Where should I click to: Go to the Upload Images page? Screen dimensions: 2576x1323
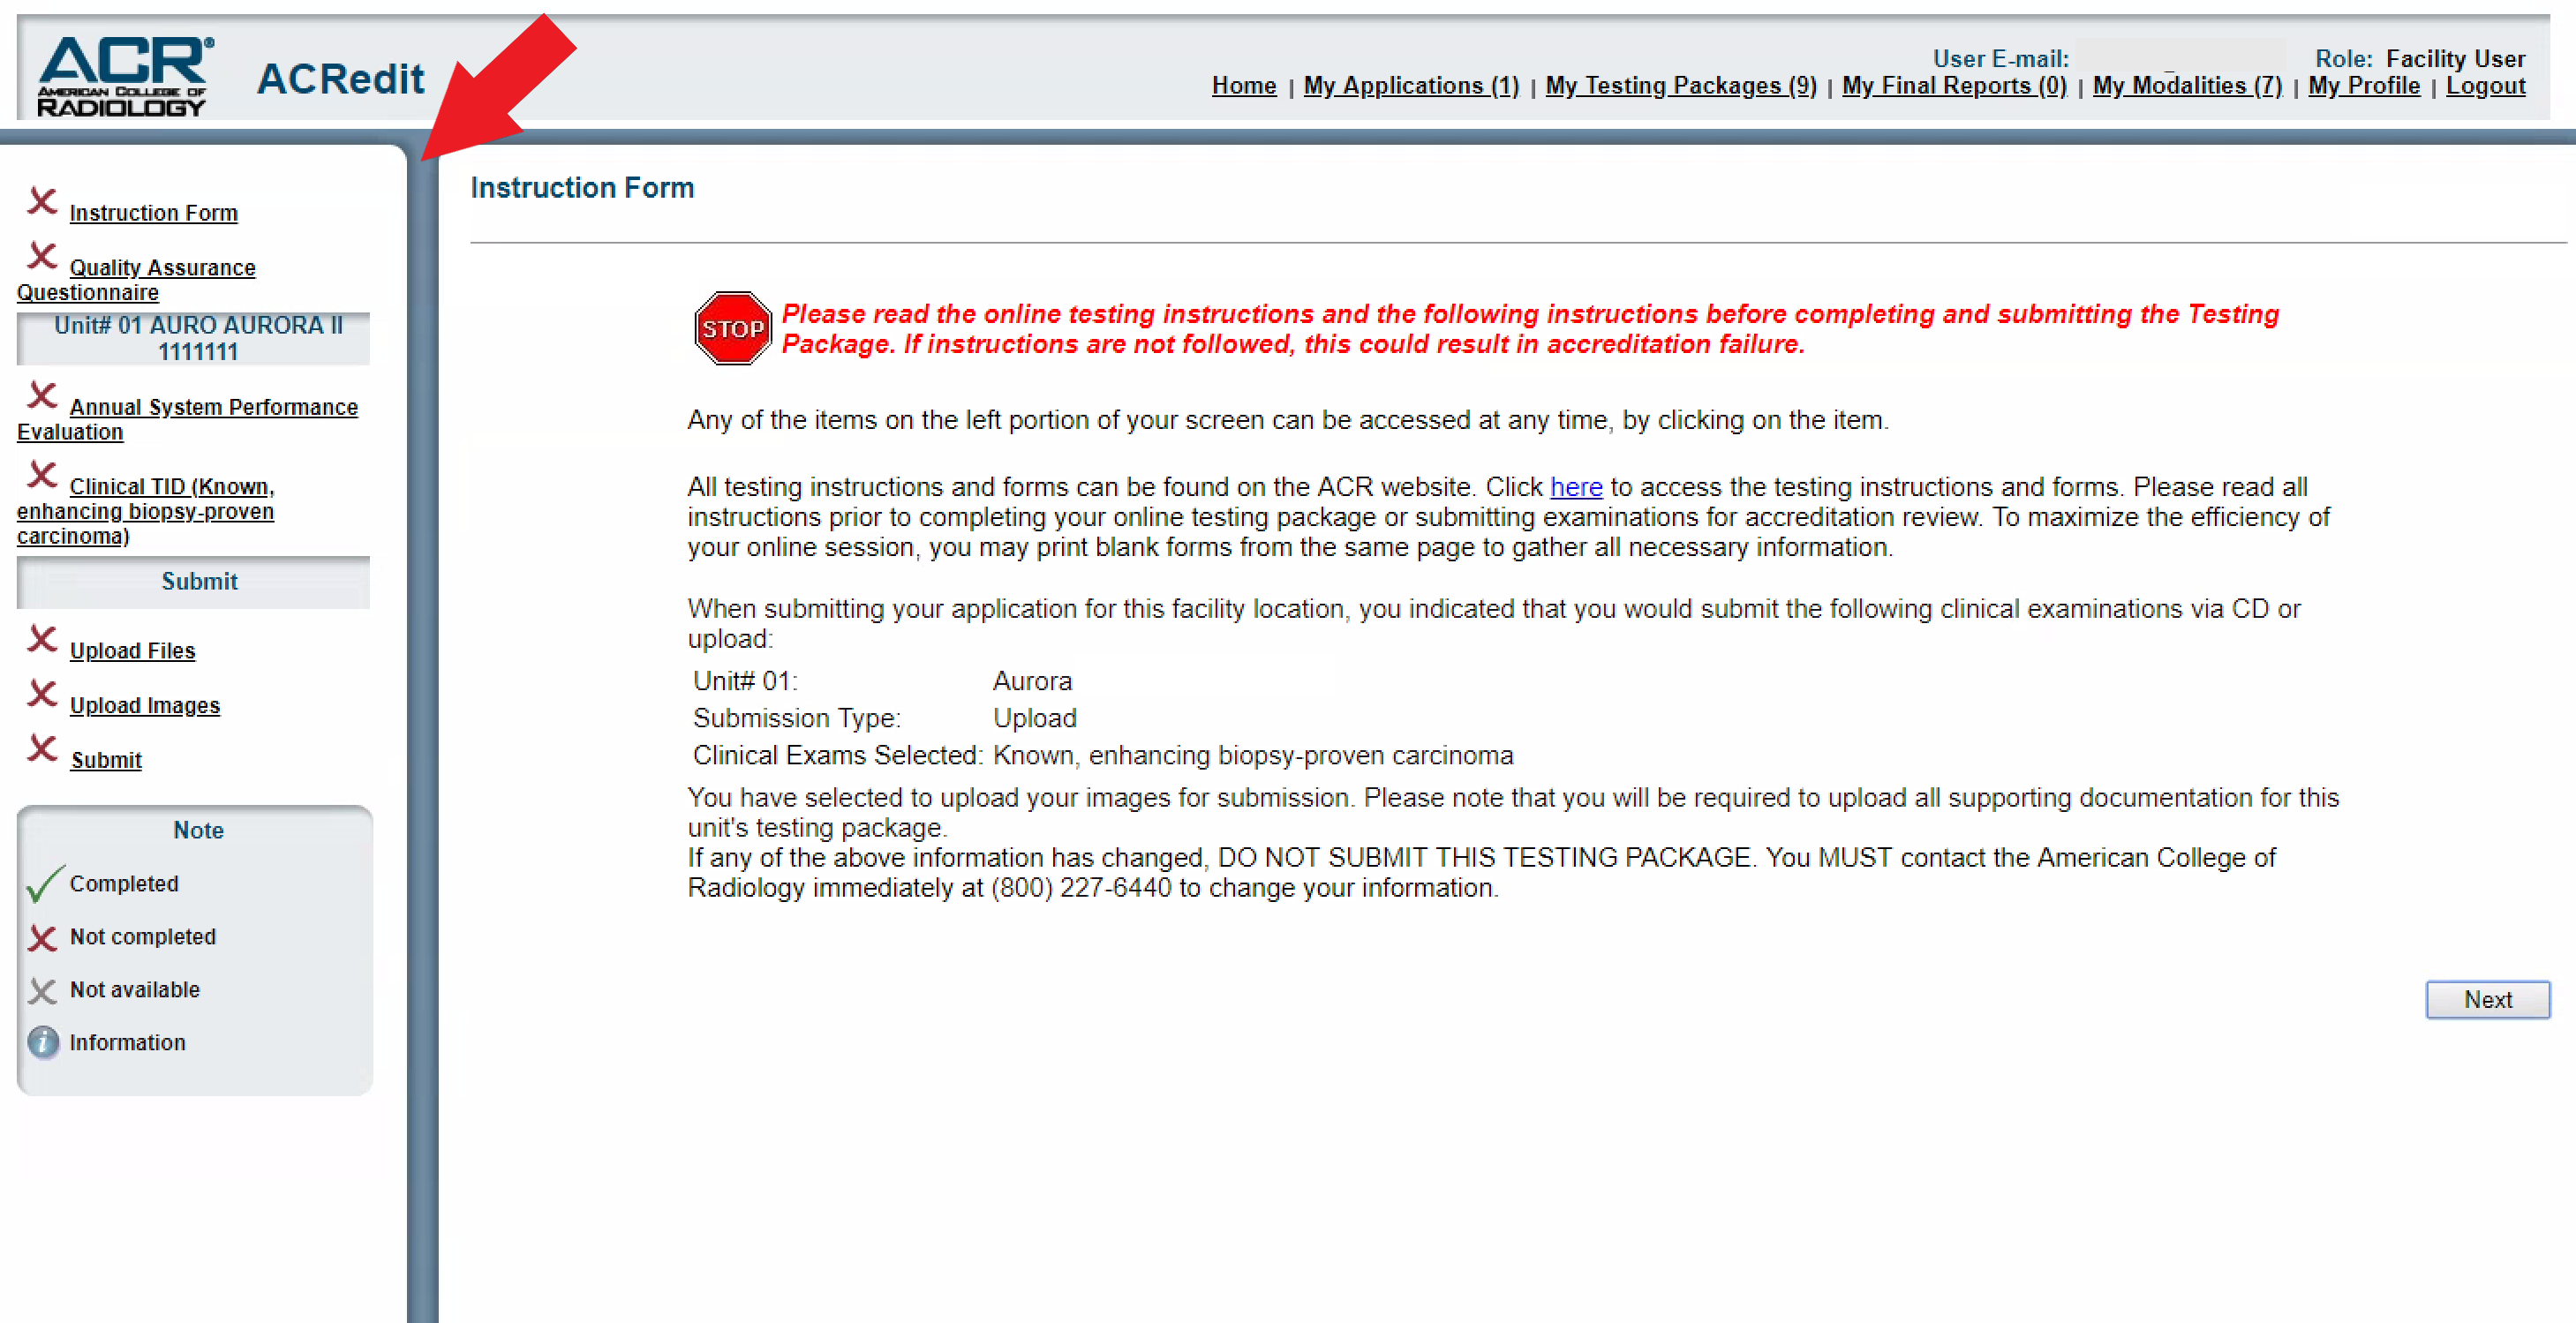tap(144, 705)
